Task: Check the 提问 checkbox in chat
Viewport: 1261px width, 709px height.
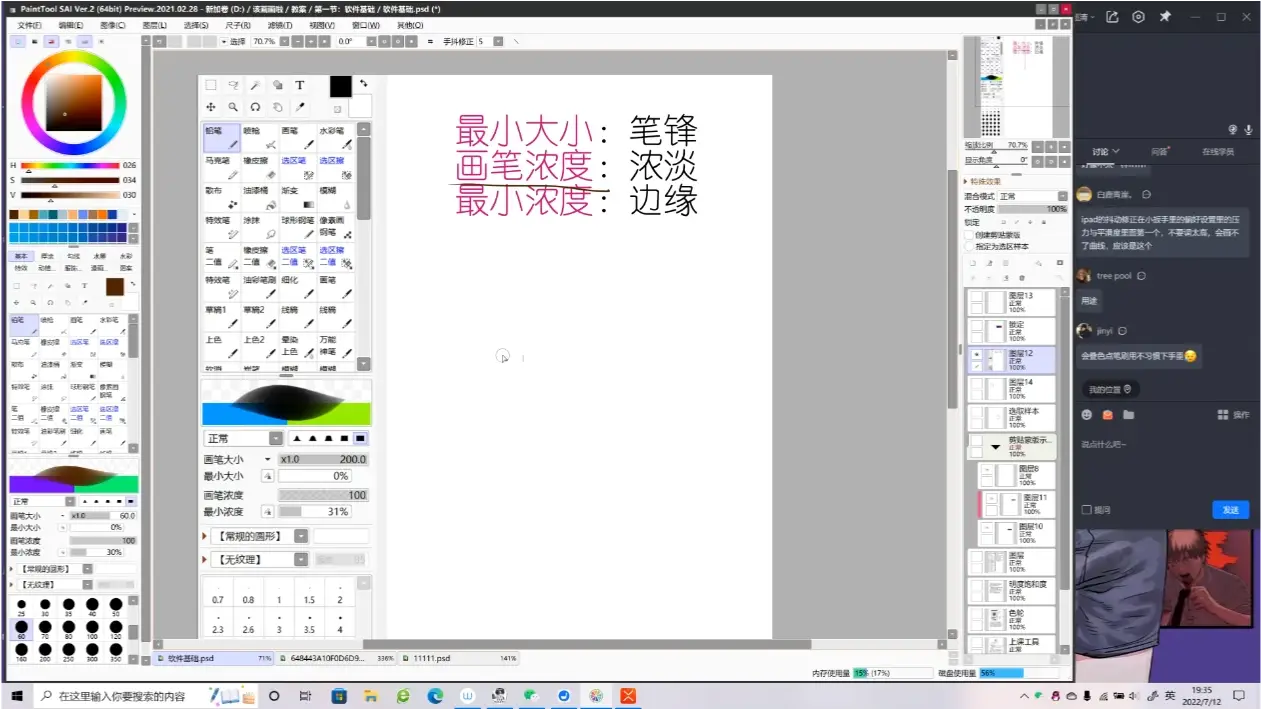Action: click(1087, 510)
